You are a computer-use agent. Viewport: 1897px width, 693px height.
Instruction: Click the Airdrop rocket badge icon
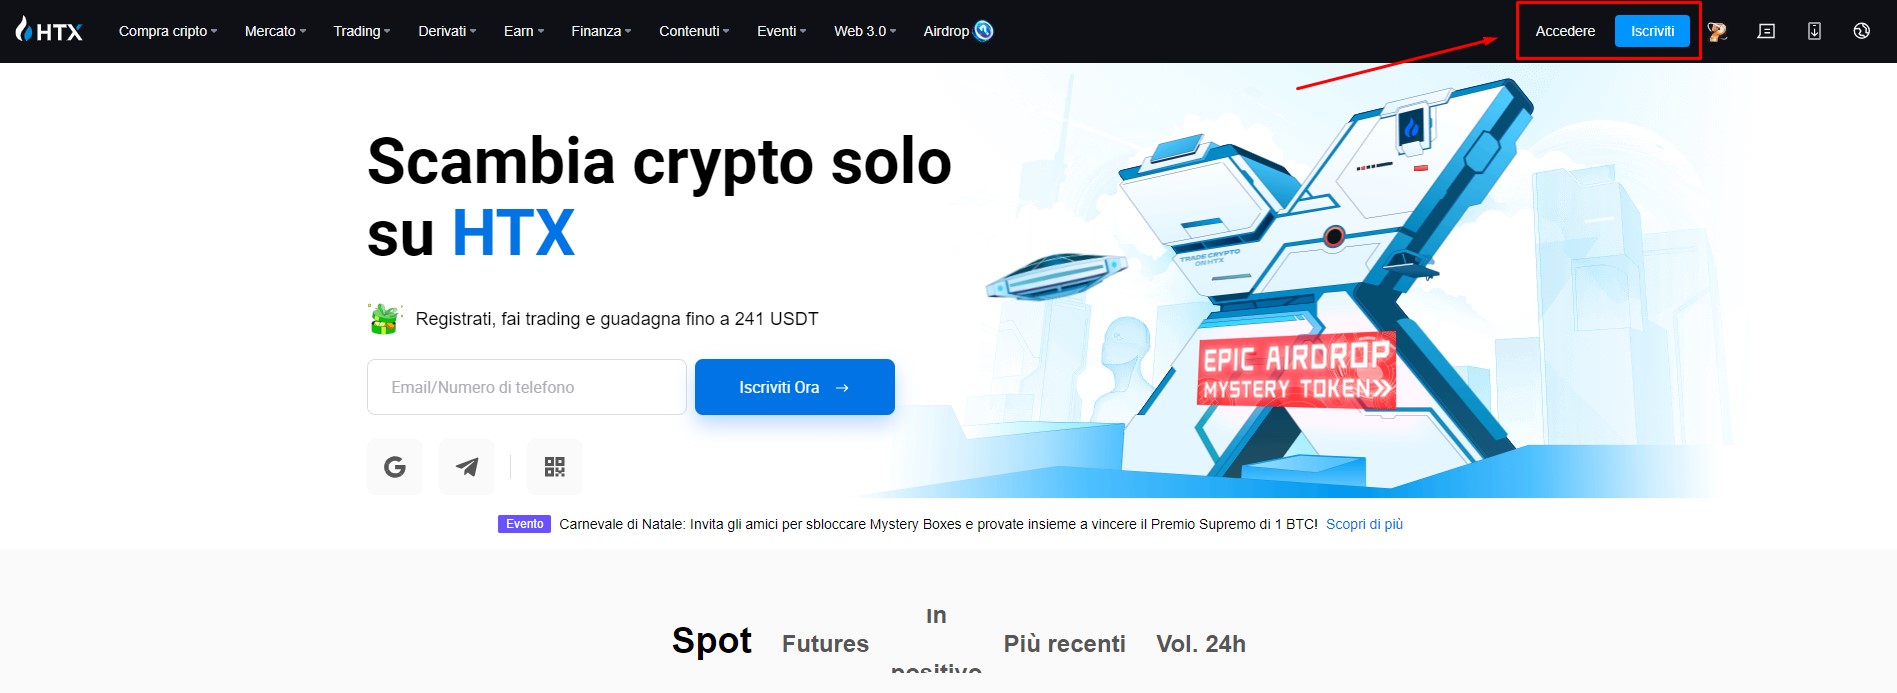click(984, 31)
